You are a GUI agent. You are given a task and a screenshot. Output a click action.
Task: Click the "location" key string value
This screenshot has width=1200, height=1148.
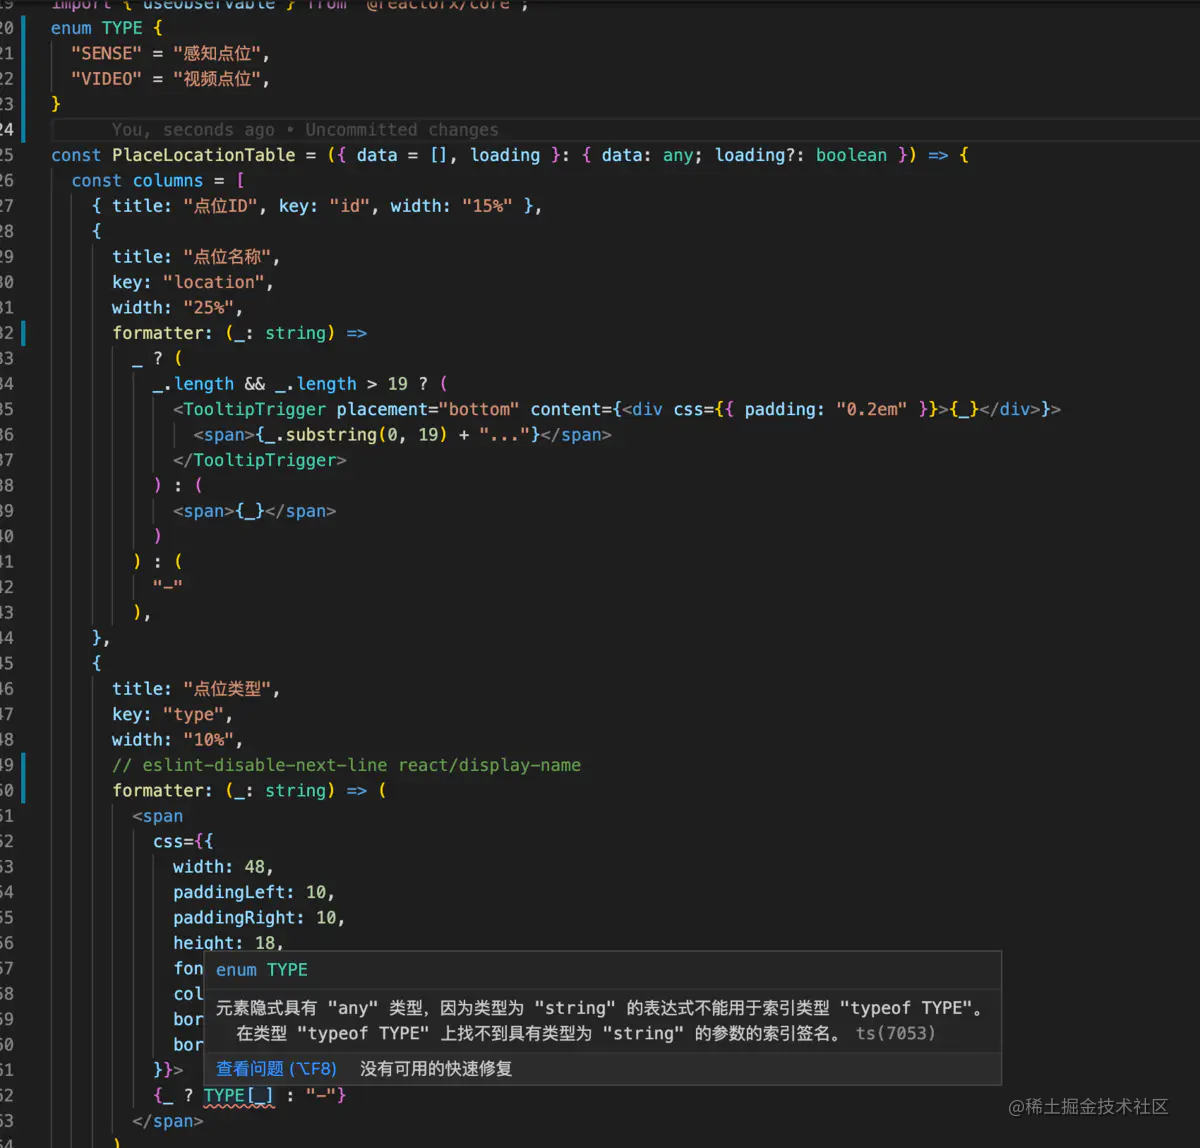[x=215, y=282]
